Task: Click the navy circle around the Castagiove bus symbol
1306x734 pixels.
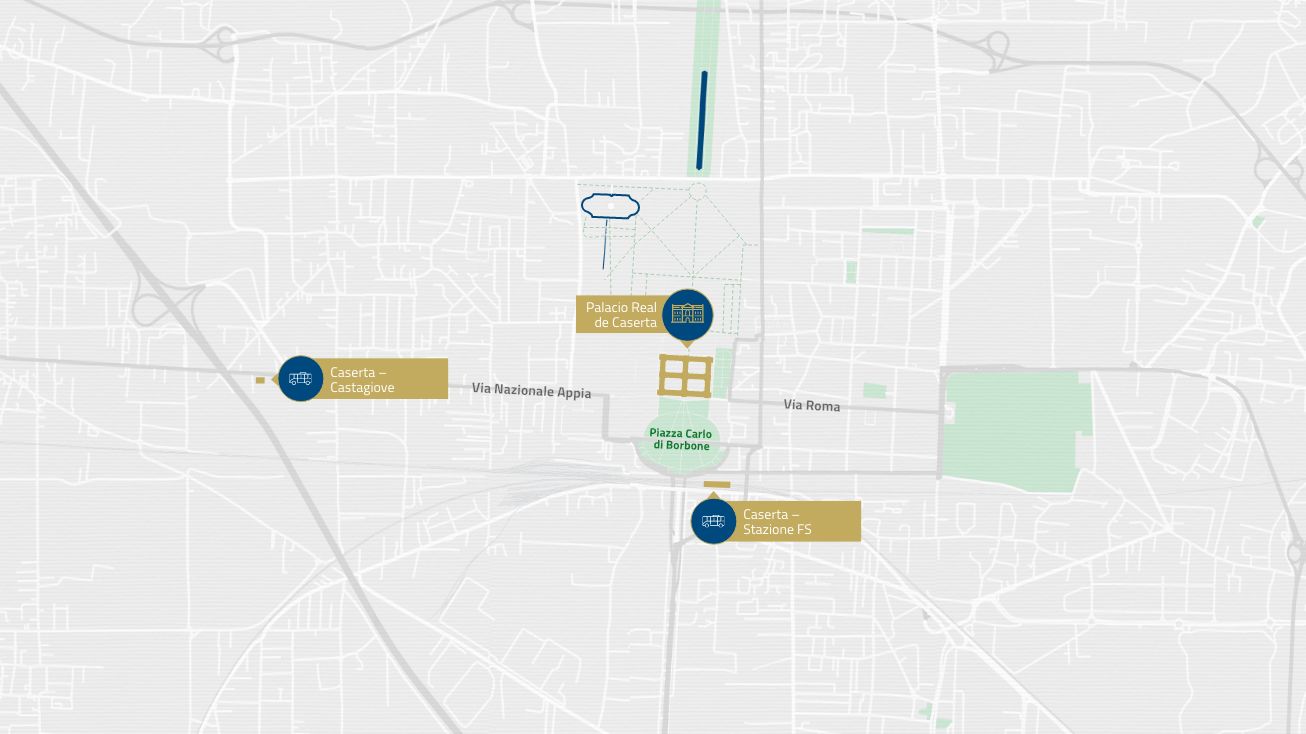Action: (300, 378)
